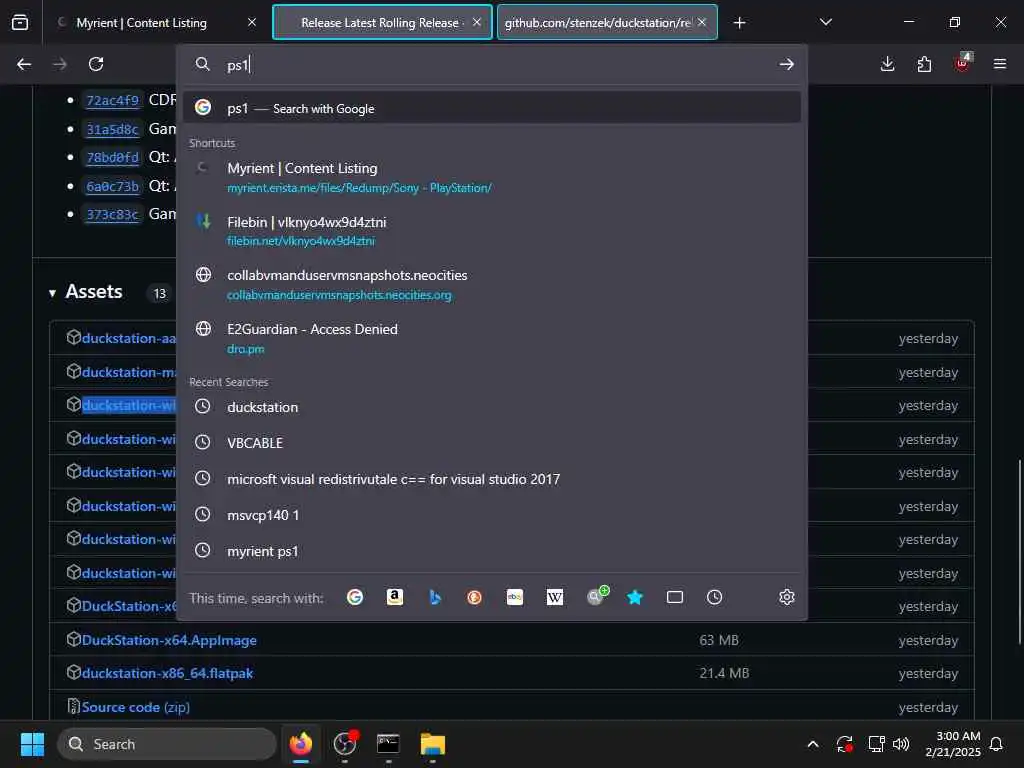Open commit link 373c83c
The width and height of the screenshot is (1024, 768).
(112, 214)
